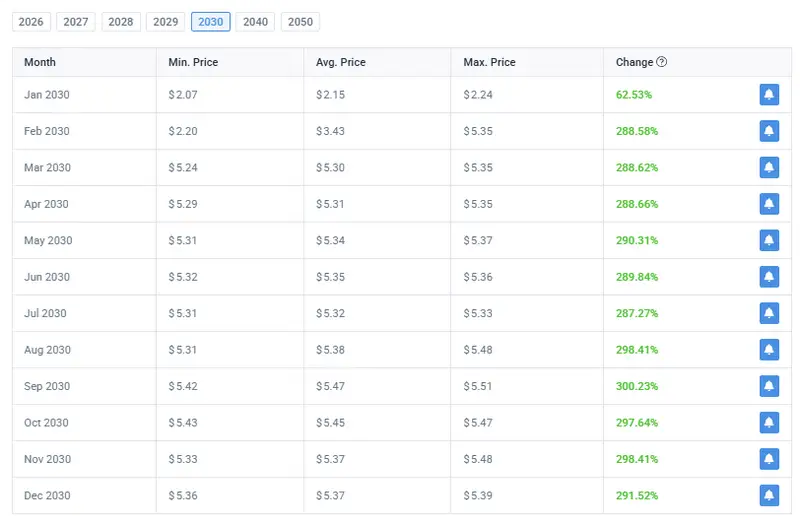This screenshot has height=524, width=800.
Task: Go to the 2050 year tab
Action: (300, 22)
